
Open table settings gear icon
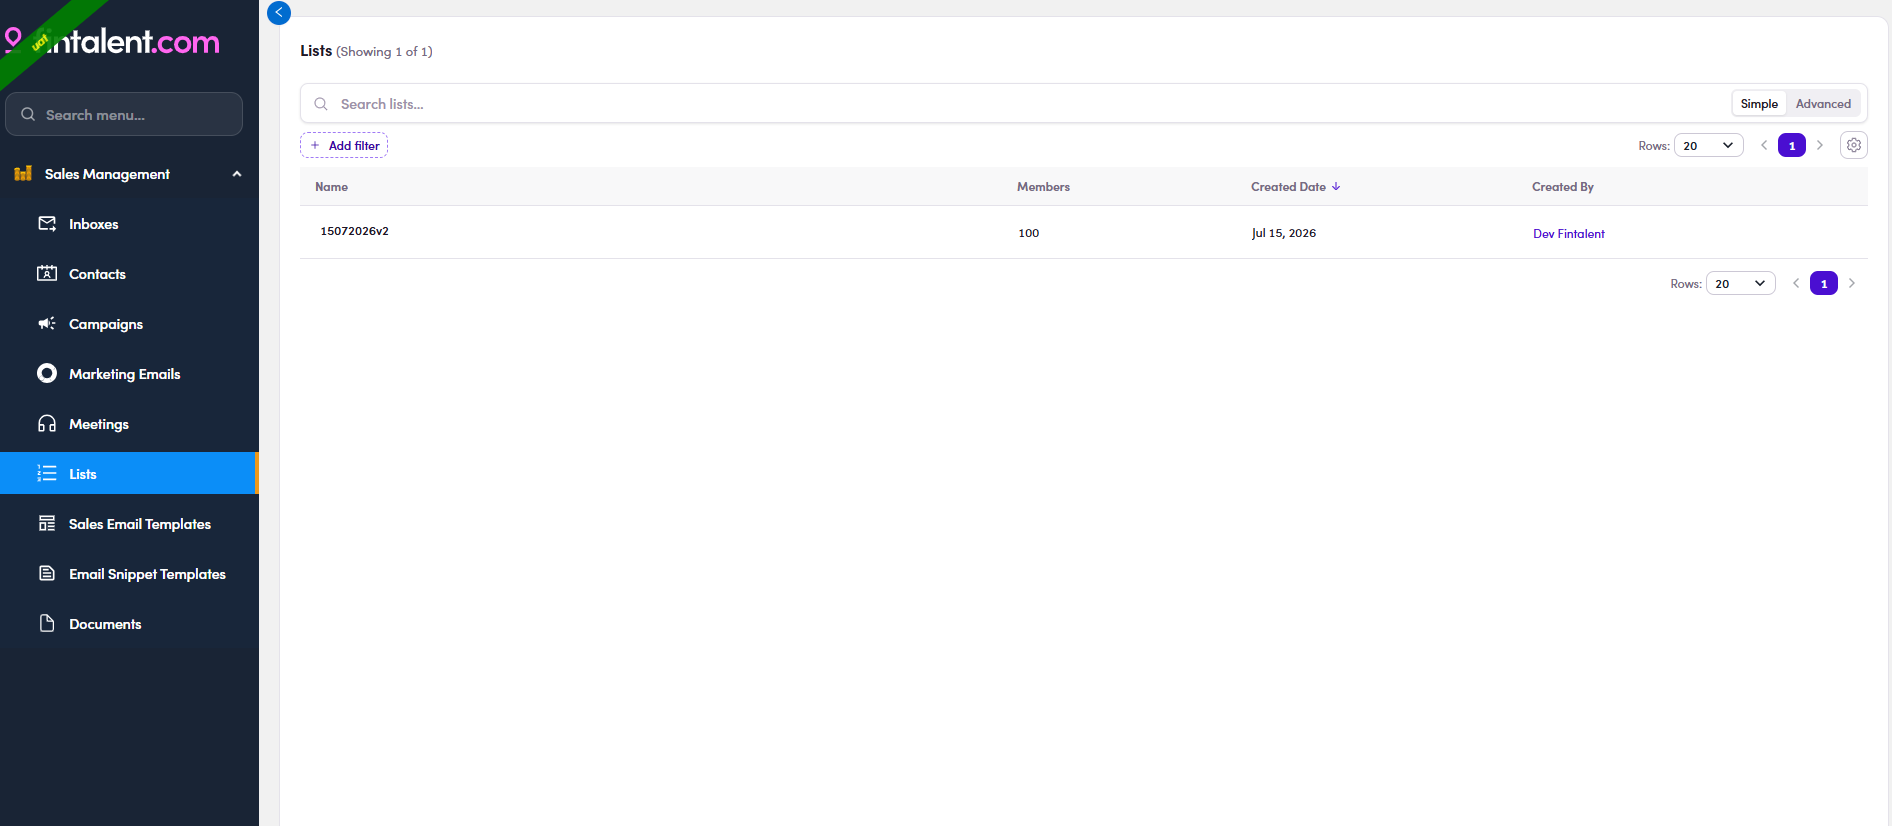1854,145
